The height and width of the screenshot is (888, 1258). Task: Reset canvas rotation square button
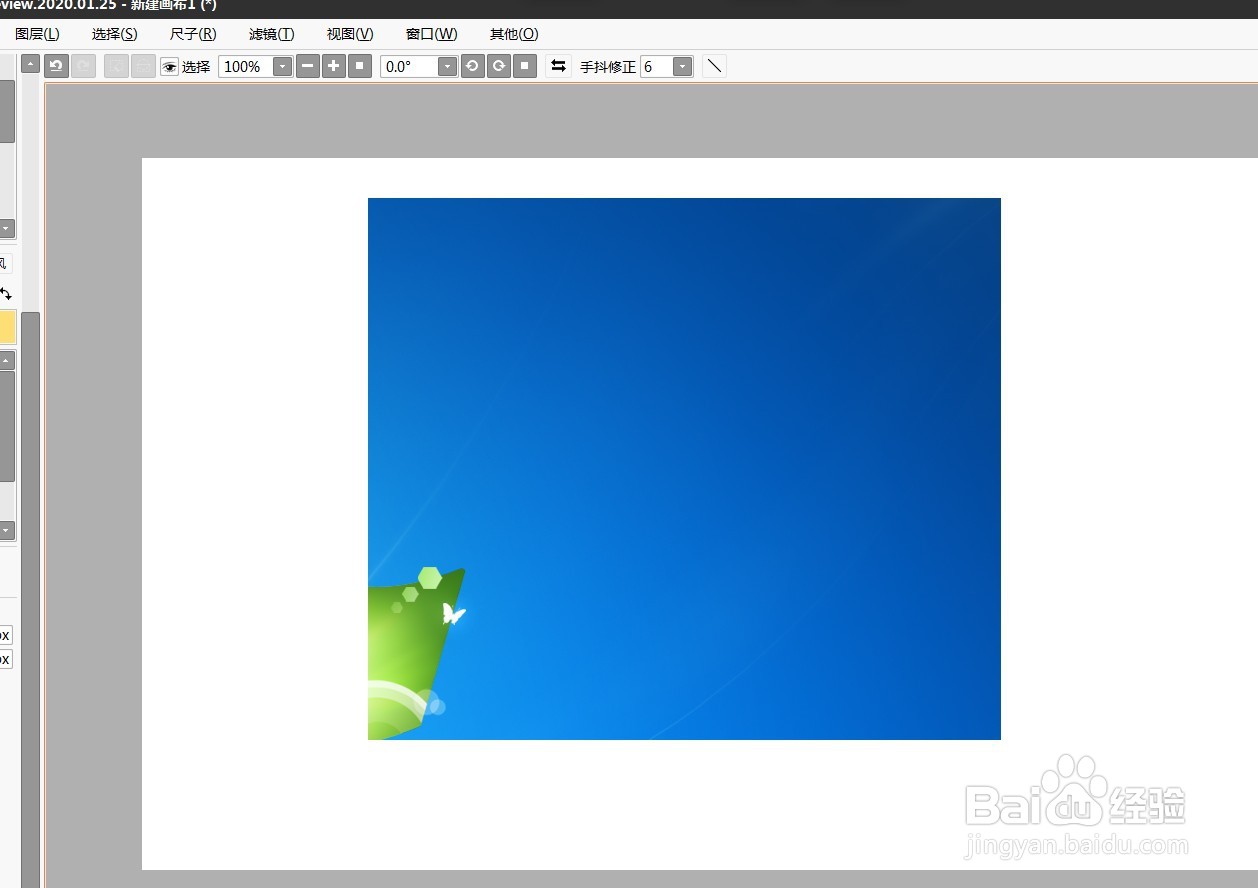tap(525, 66)
